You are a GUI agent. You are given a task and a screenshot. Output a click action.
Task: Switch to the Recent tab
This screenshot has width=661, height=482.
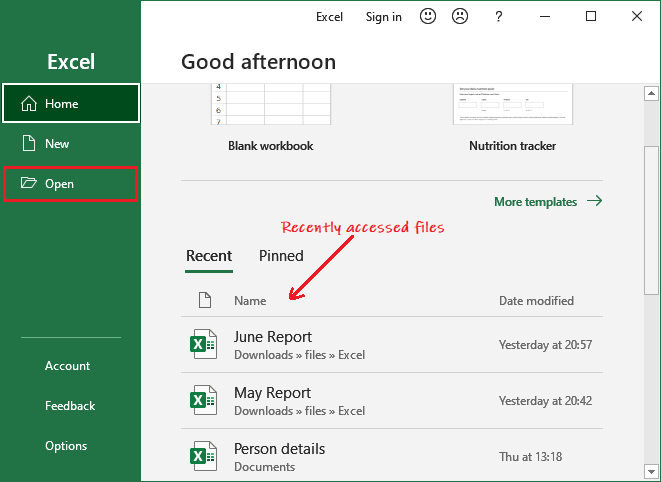[x=209, y=256]
